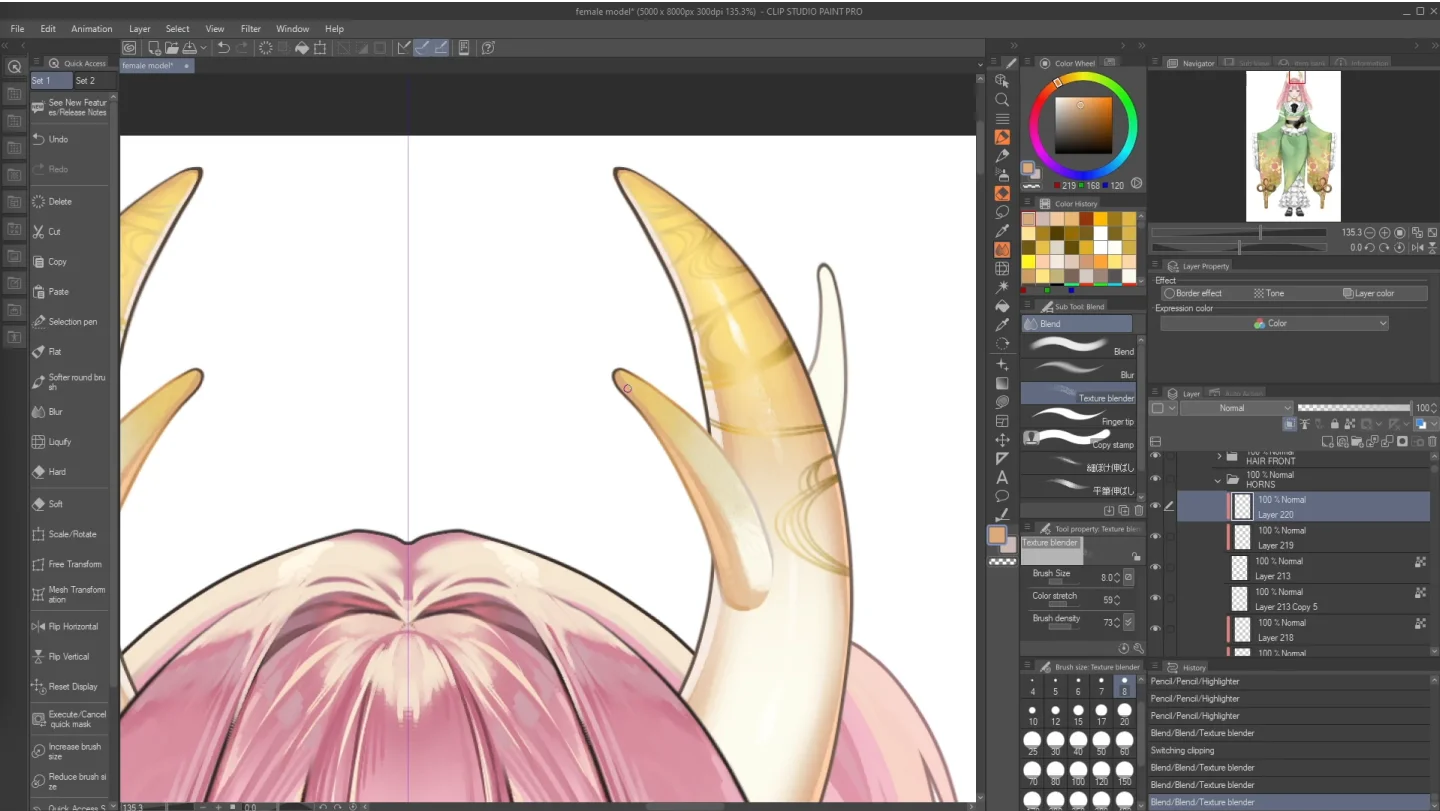Select Copy stamp sub tool

pyautogui.click(x=1079, y=439)
